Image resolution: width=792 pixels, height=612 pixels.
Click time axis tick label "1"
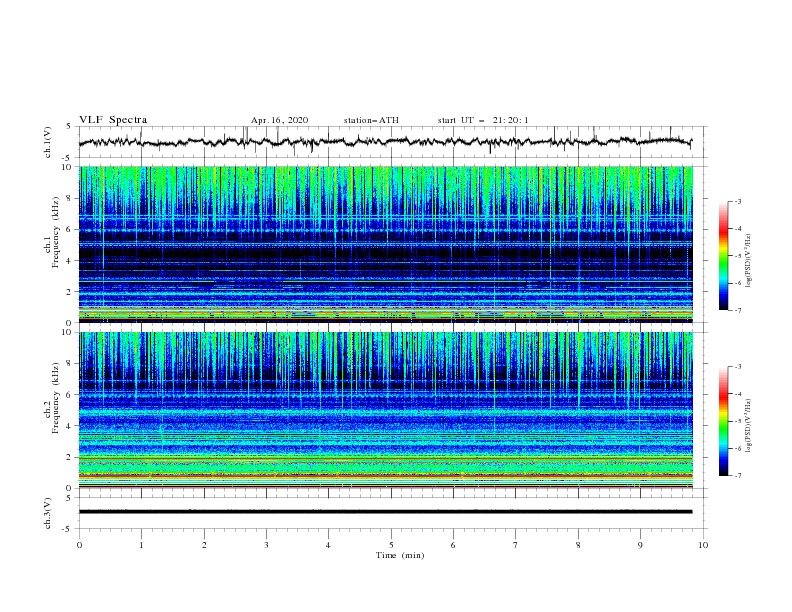coord(141,545)
